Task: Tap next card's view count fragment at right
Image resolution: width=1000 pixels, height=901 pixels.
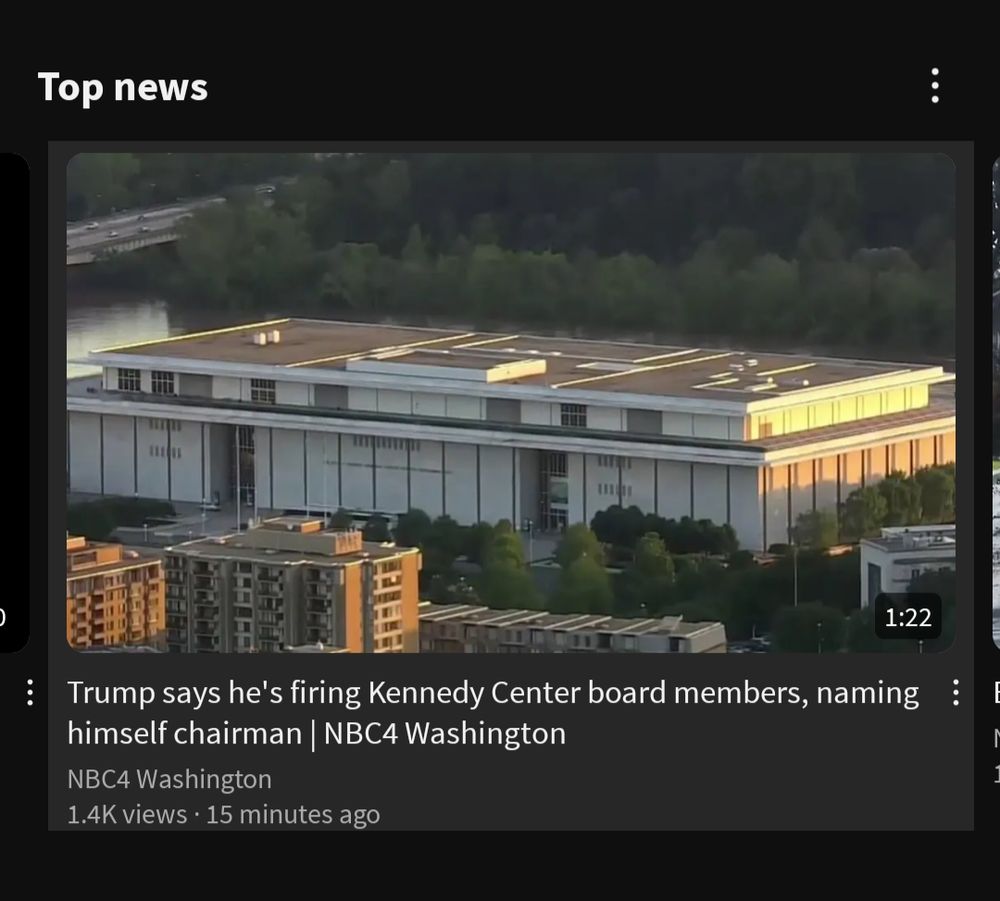Action: (996, 773)
